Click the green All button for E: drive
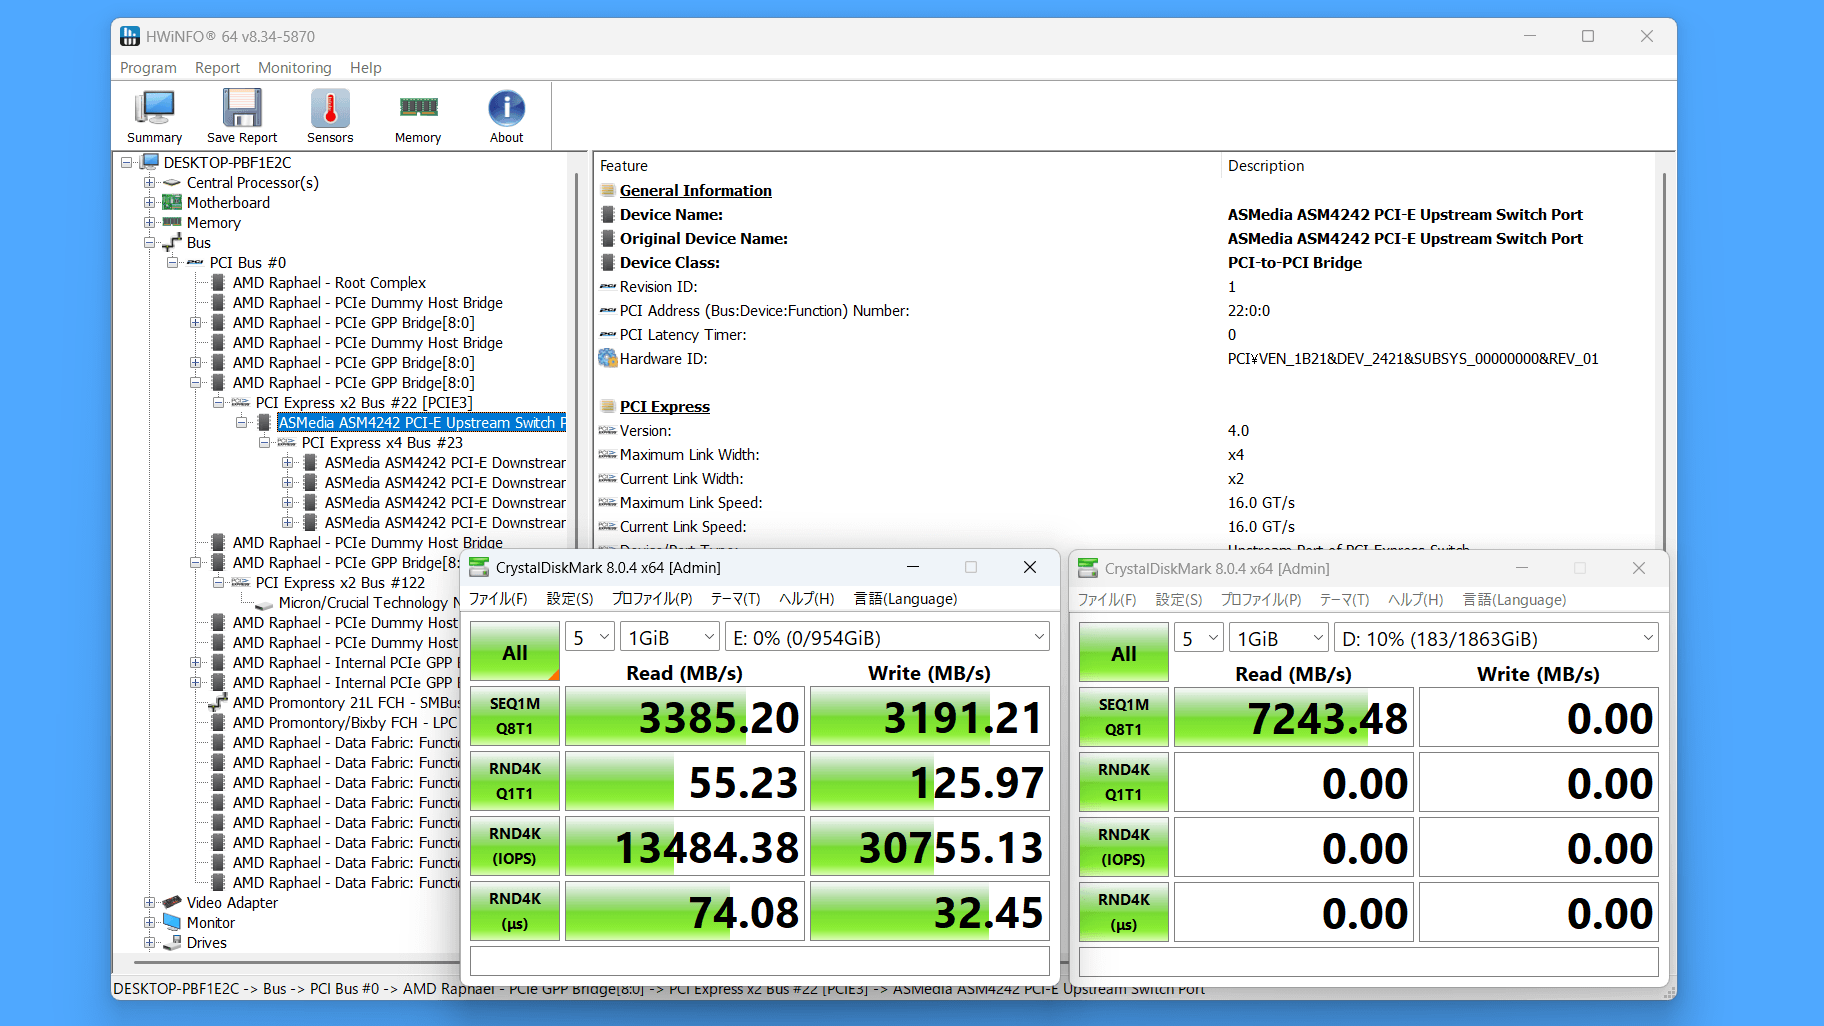1824x1026 pixels. point(514,652)
